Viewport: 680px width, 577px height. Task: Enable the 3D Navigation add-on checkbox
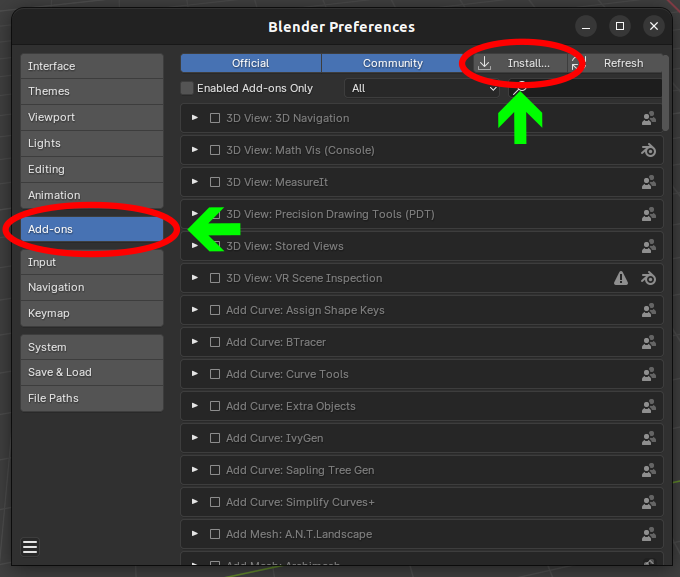coord(215,118)
